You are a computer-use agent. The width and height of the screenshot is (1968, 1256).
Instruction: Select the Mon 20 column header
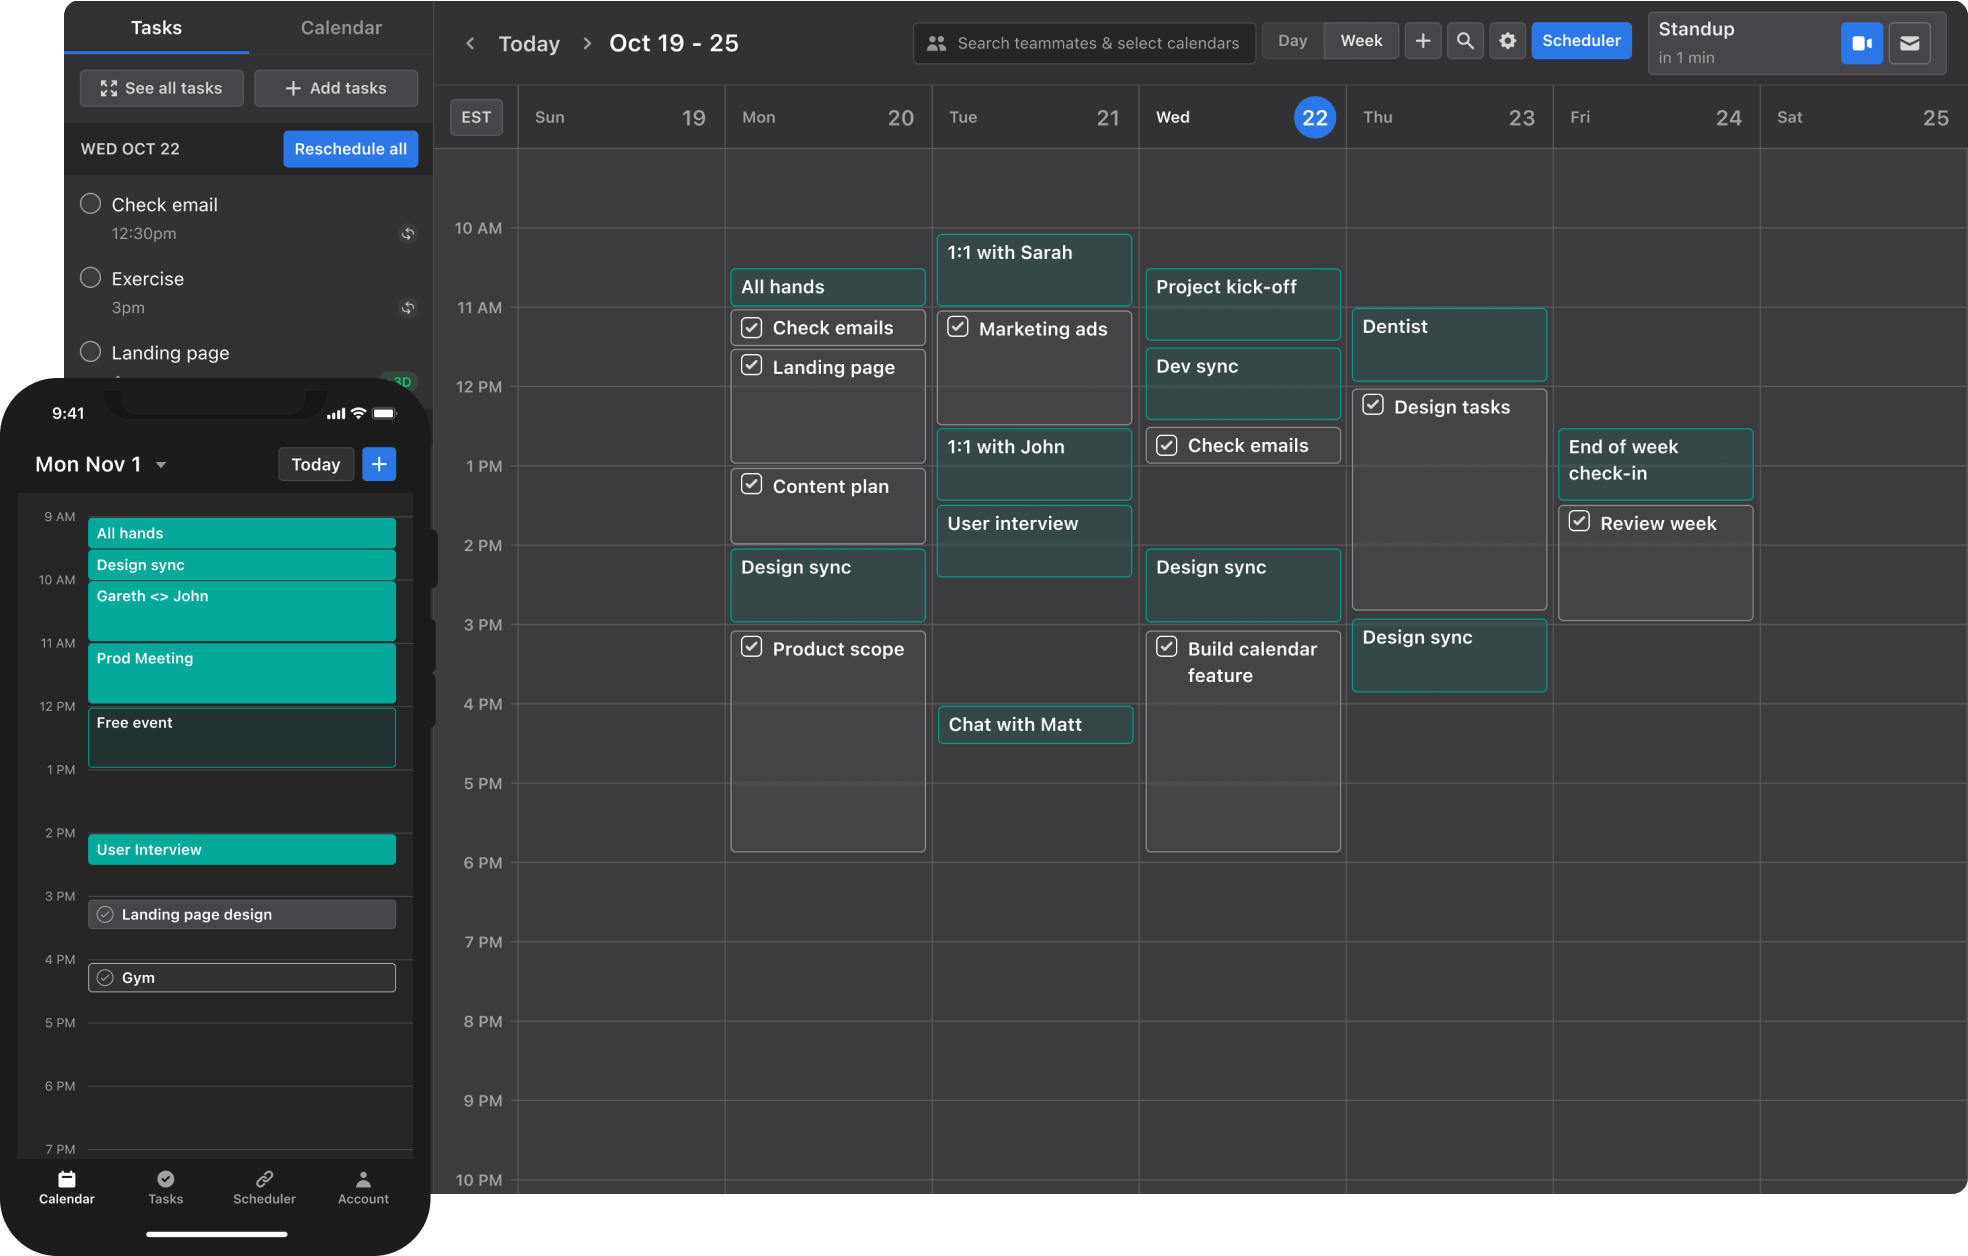828,118
